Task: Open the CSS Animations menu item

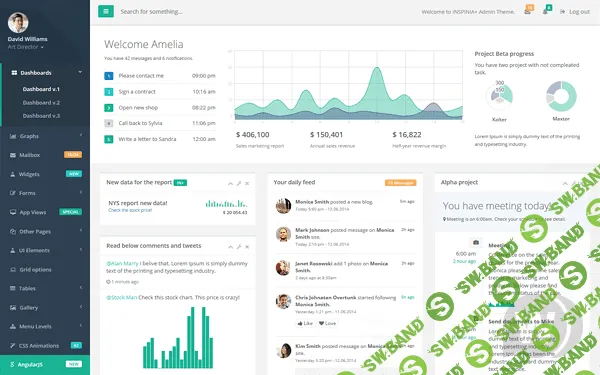Action: [46, 346]
